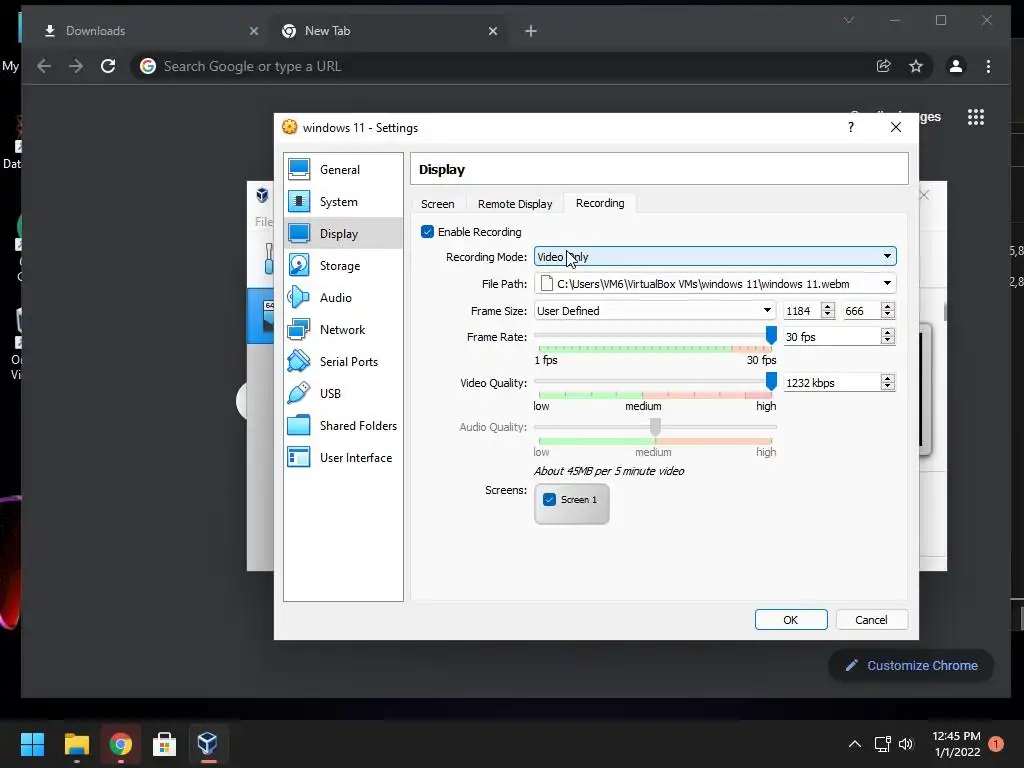
Task: Open the Network category icon
Action: pos(299,329)
